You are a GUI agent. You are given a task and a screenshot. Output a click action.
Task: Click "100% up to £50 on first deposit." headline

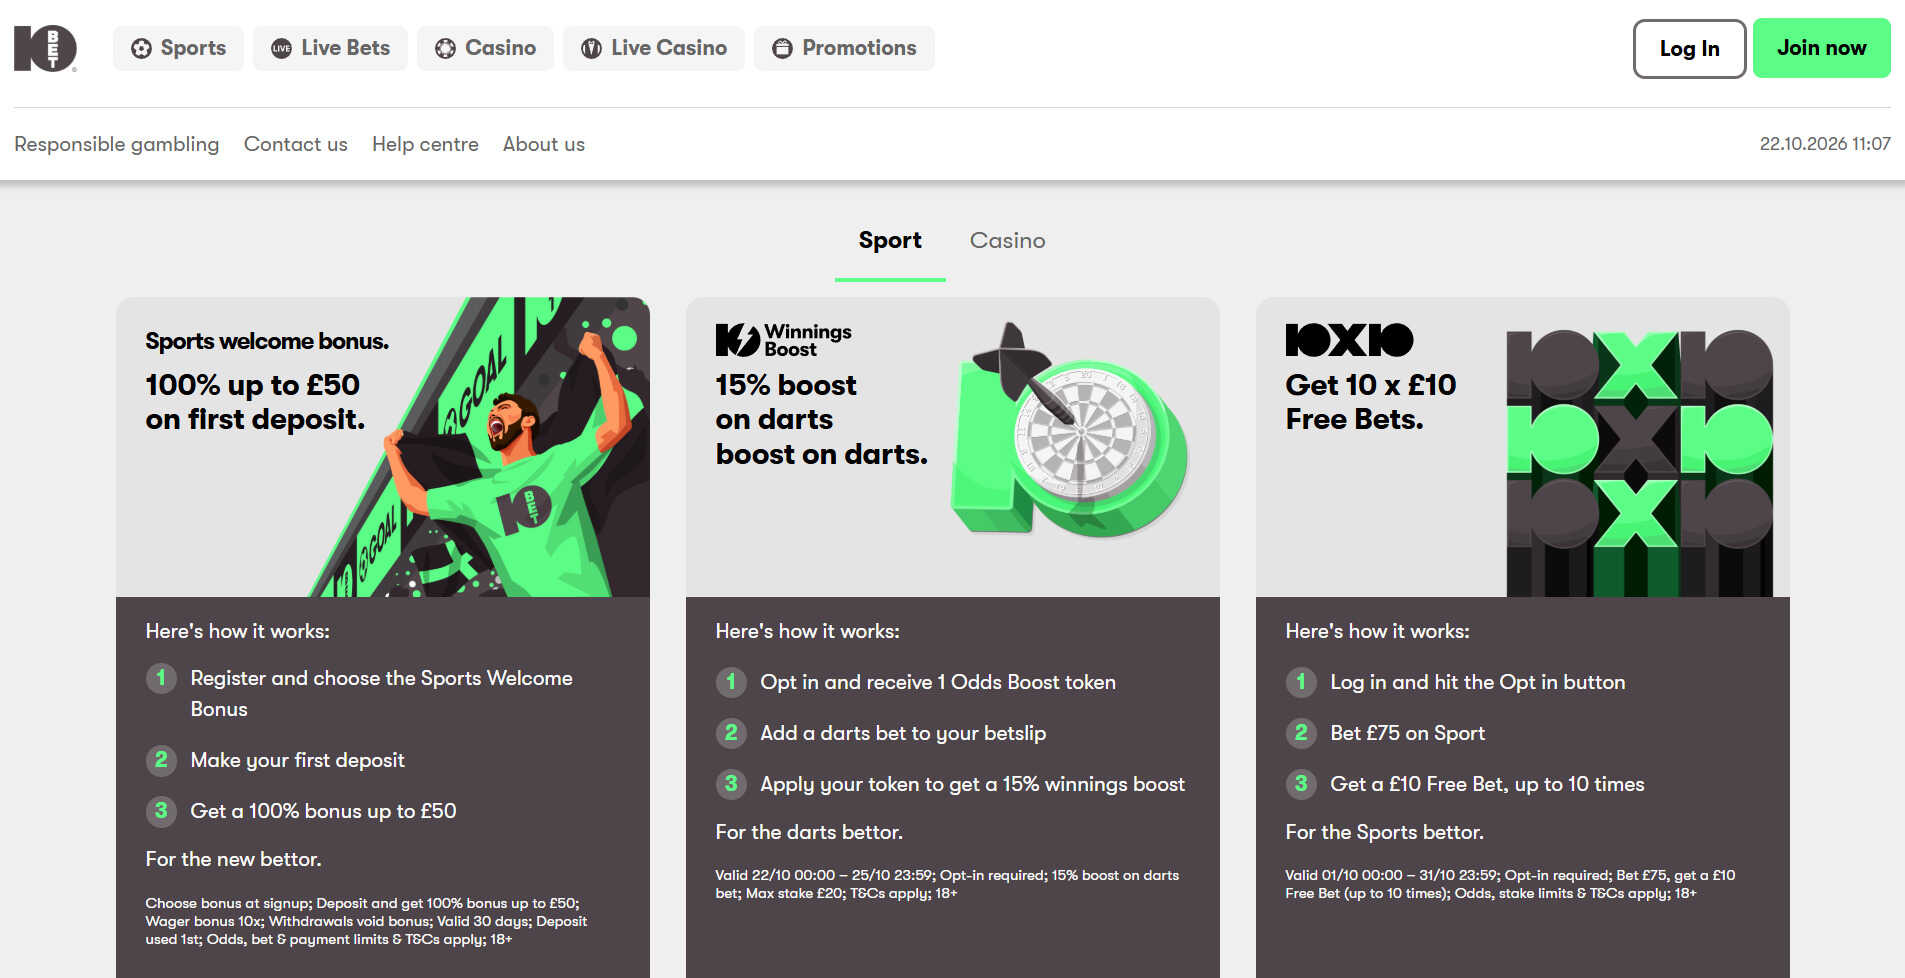(x=255, y=402)
